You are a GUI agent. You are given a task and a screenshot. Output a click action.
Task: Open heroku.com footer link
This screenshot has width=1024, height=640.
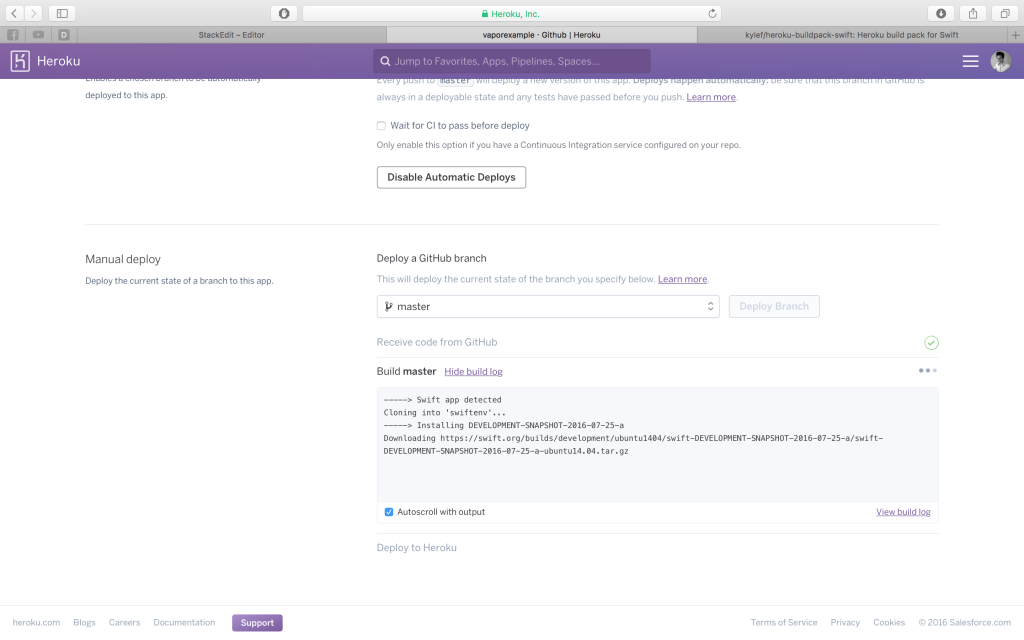[x=36, y=622]
